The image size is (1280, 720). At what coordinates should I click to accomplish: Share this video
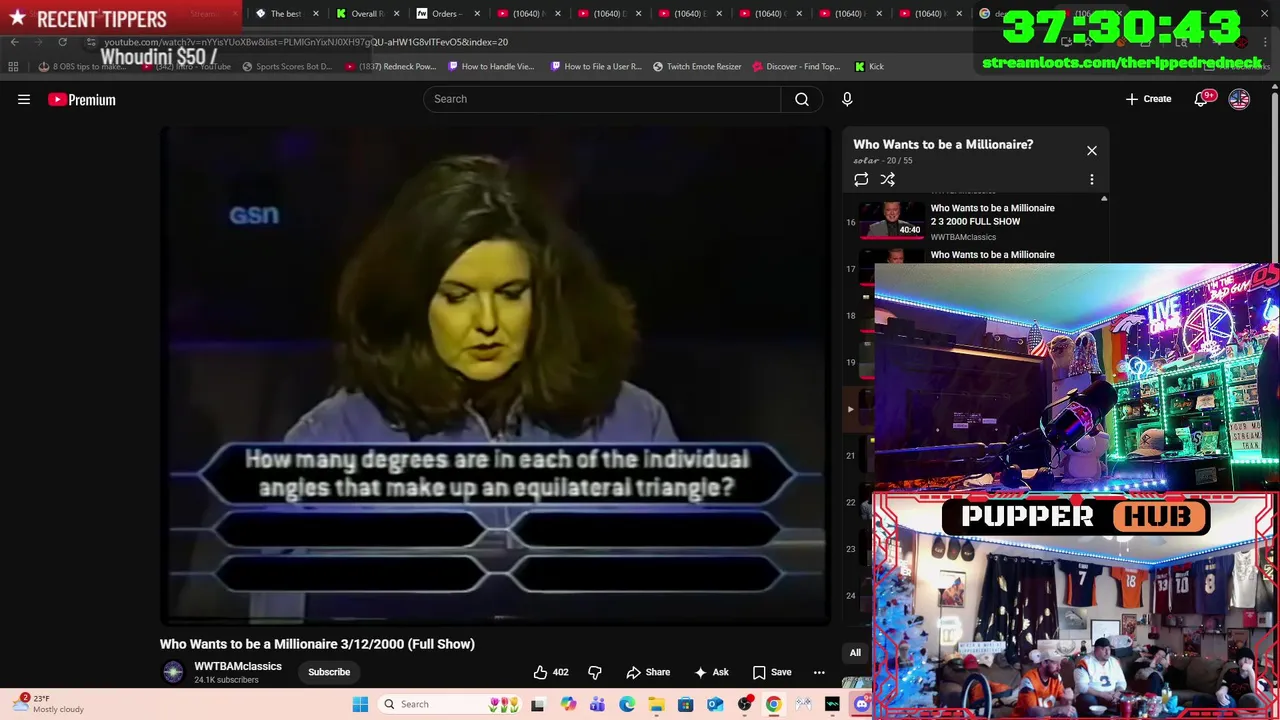coord(648,672)
